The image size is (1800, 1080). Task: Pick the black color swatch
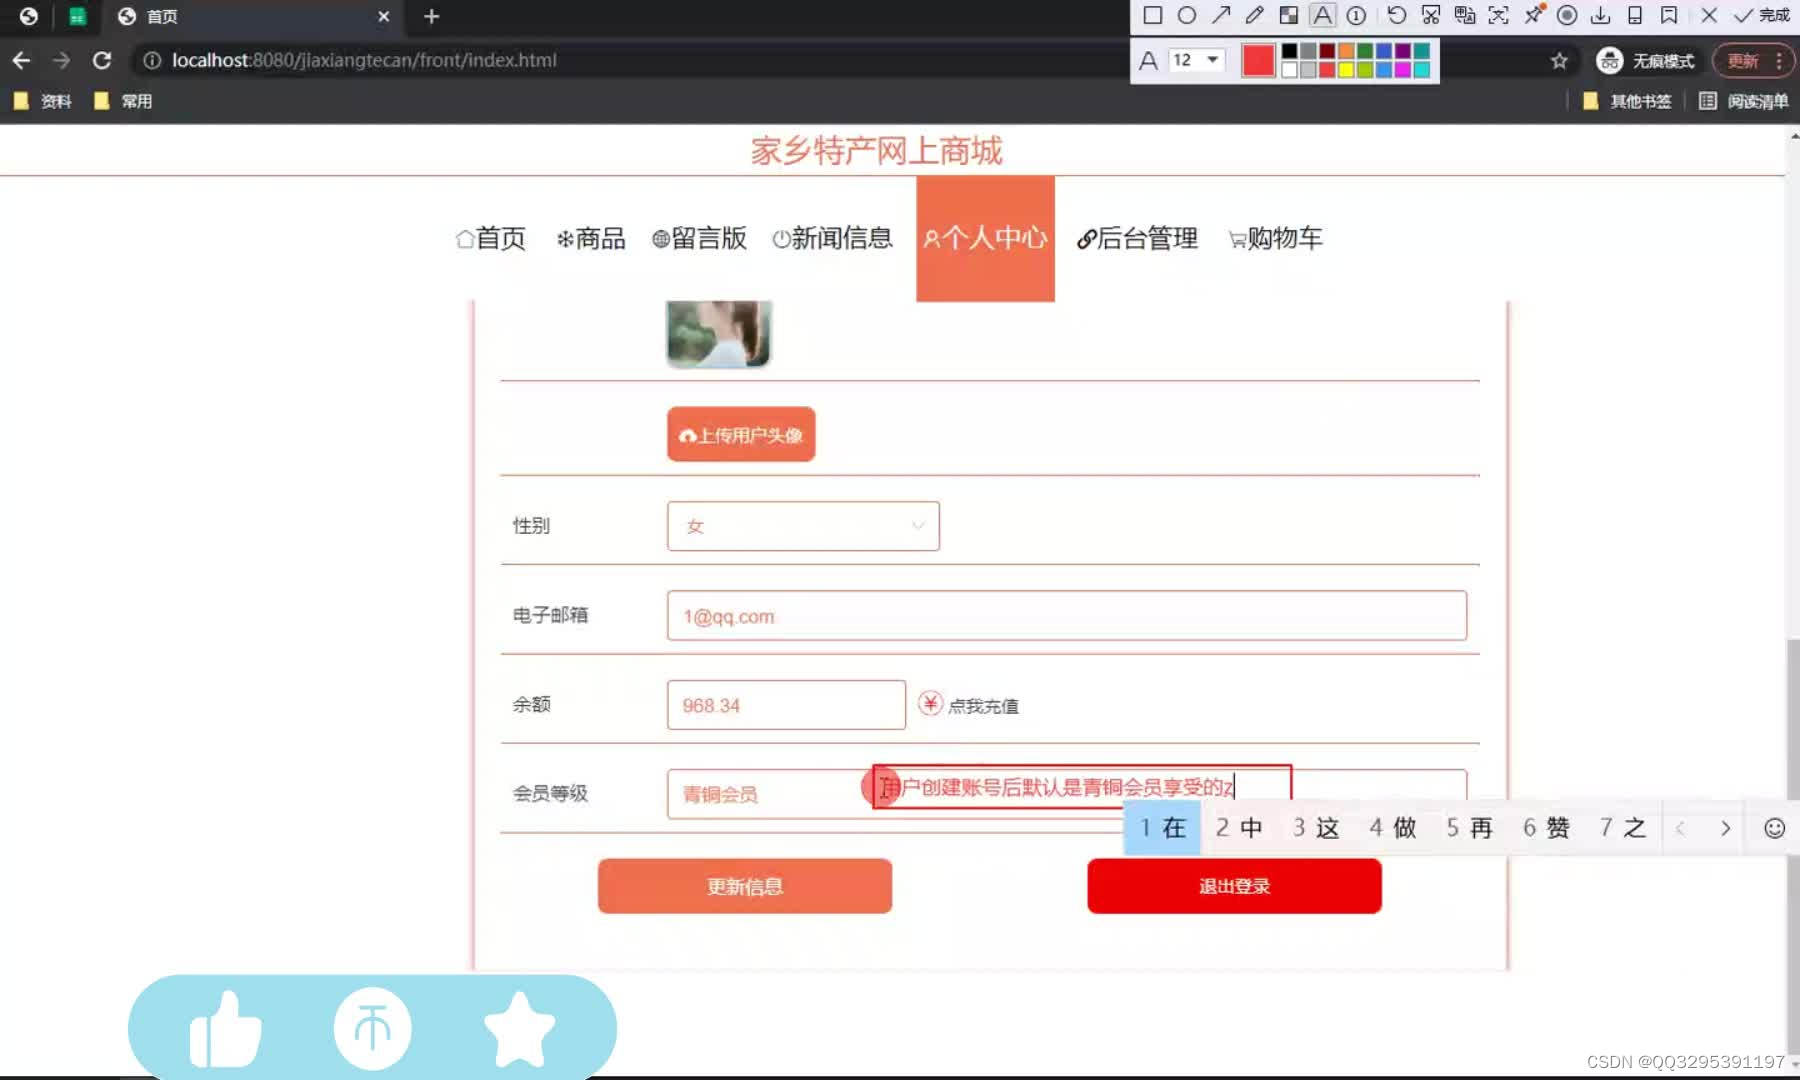(1289, 51)
